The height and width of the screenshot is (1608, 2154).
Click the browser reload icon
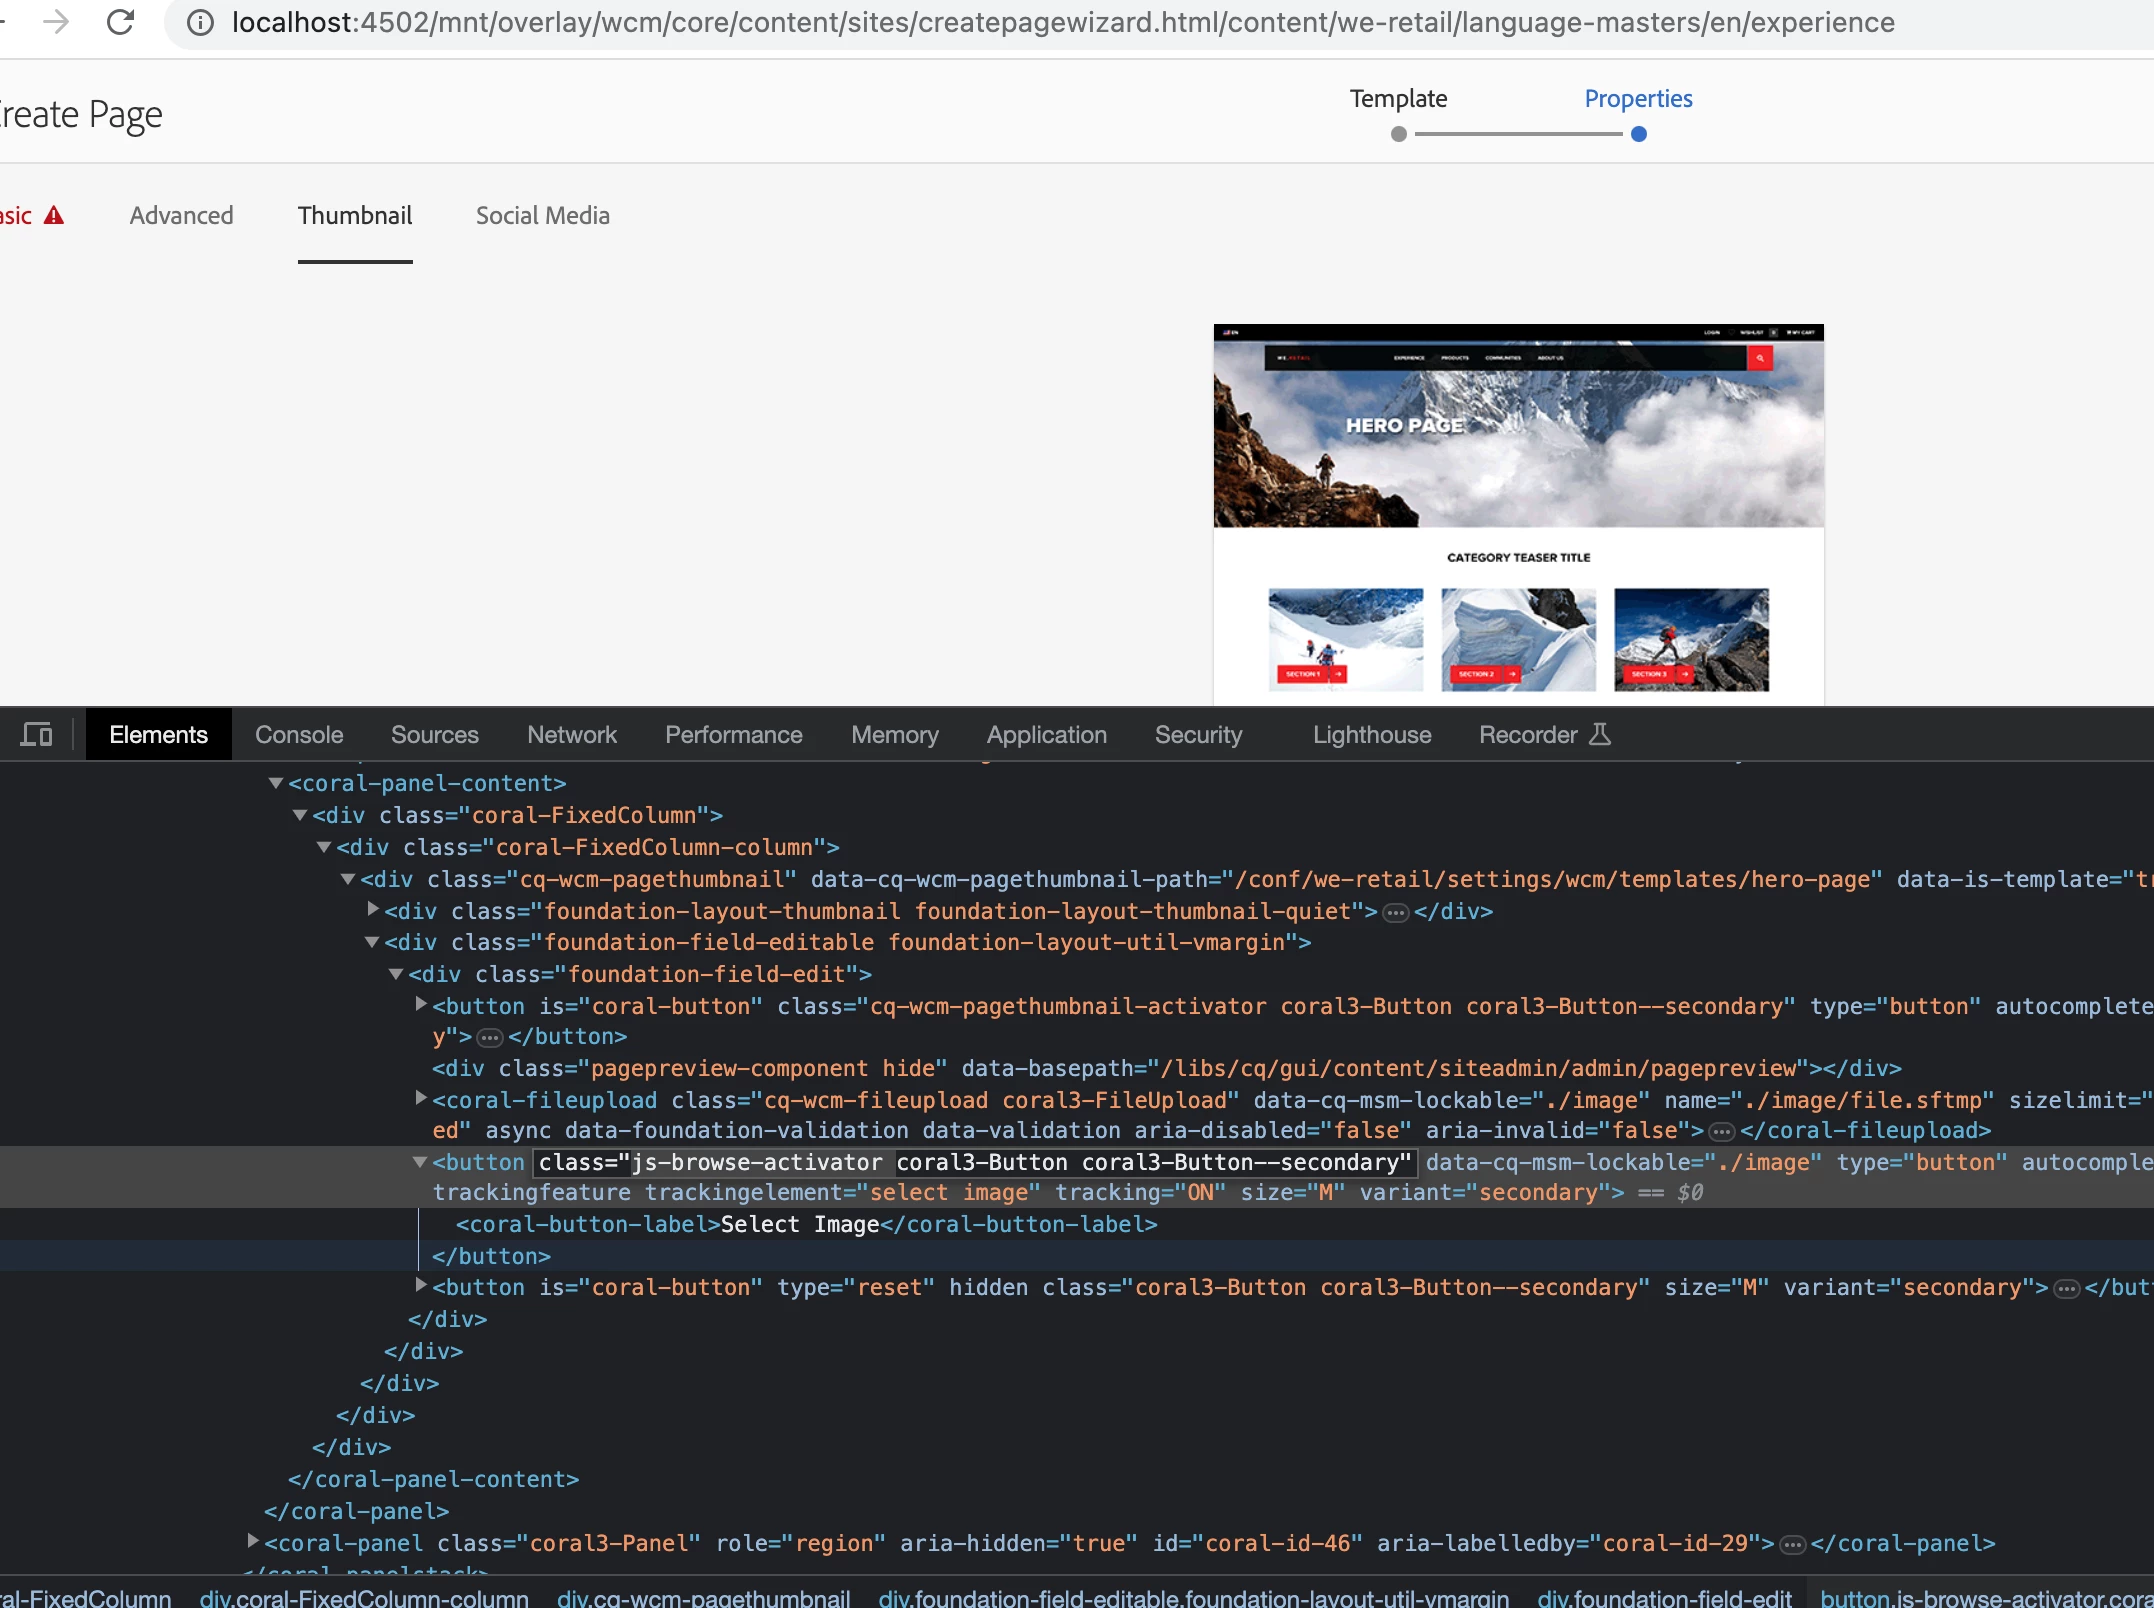click(x=121, y=22)
